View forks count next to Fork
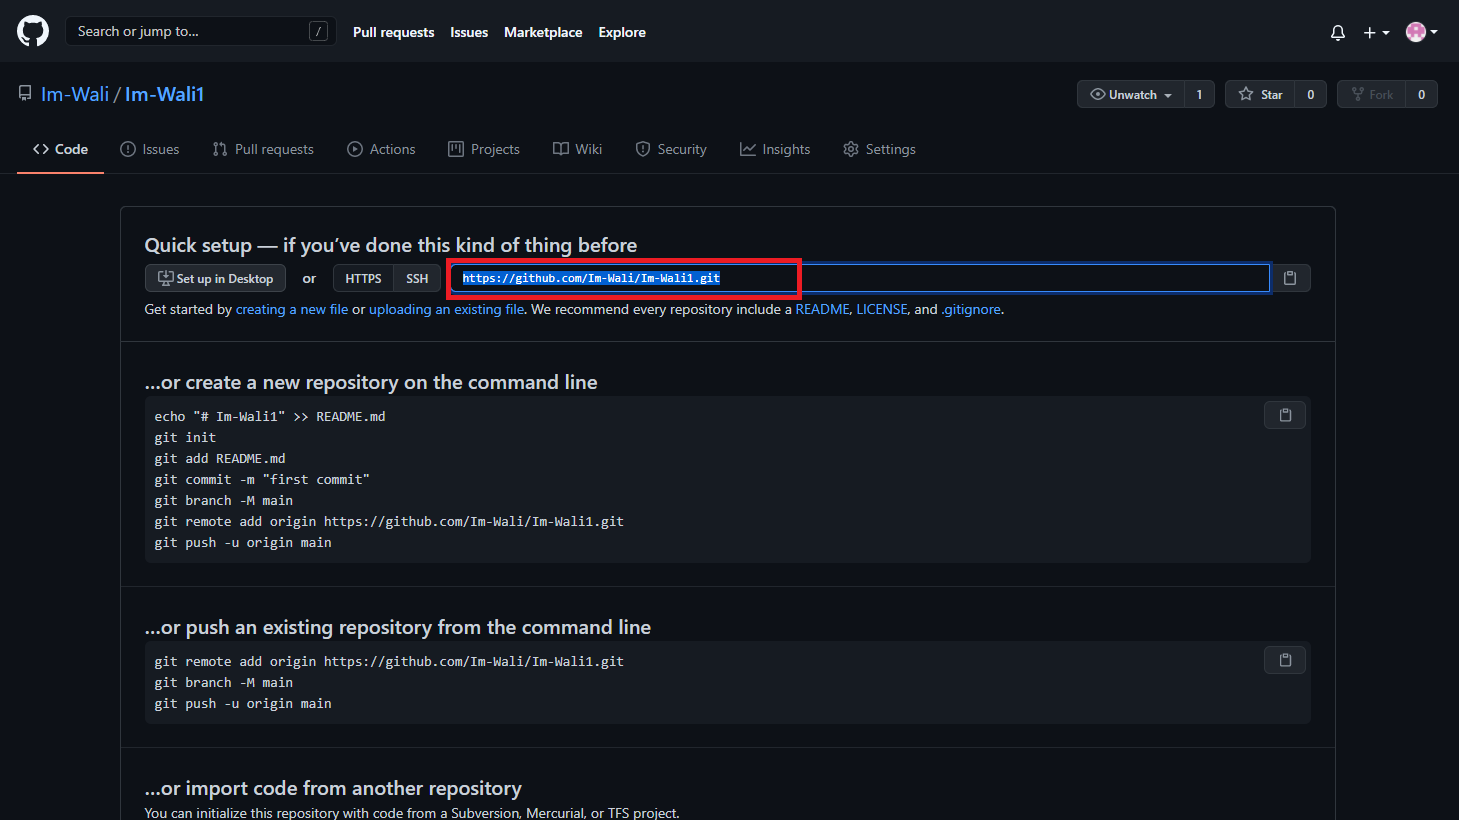This screenshot has height=820, width=1459. (x=1421, y=94)
